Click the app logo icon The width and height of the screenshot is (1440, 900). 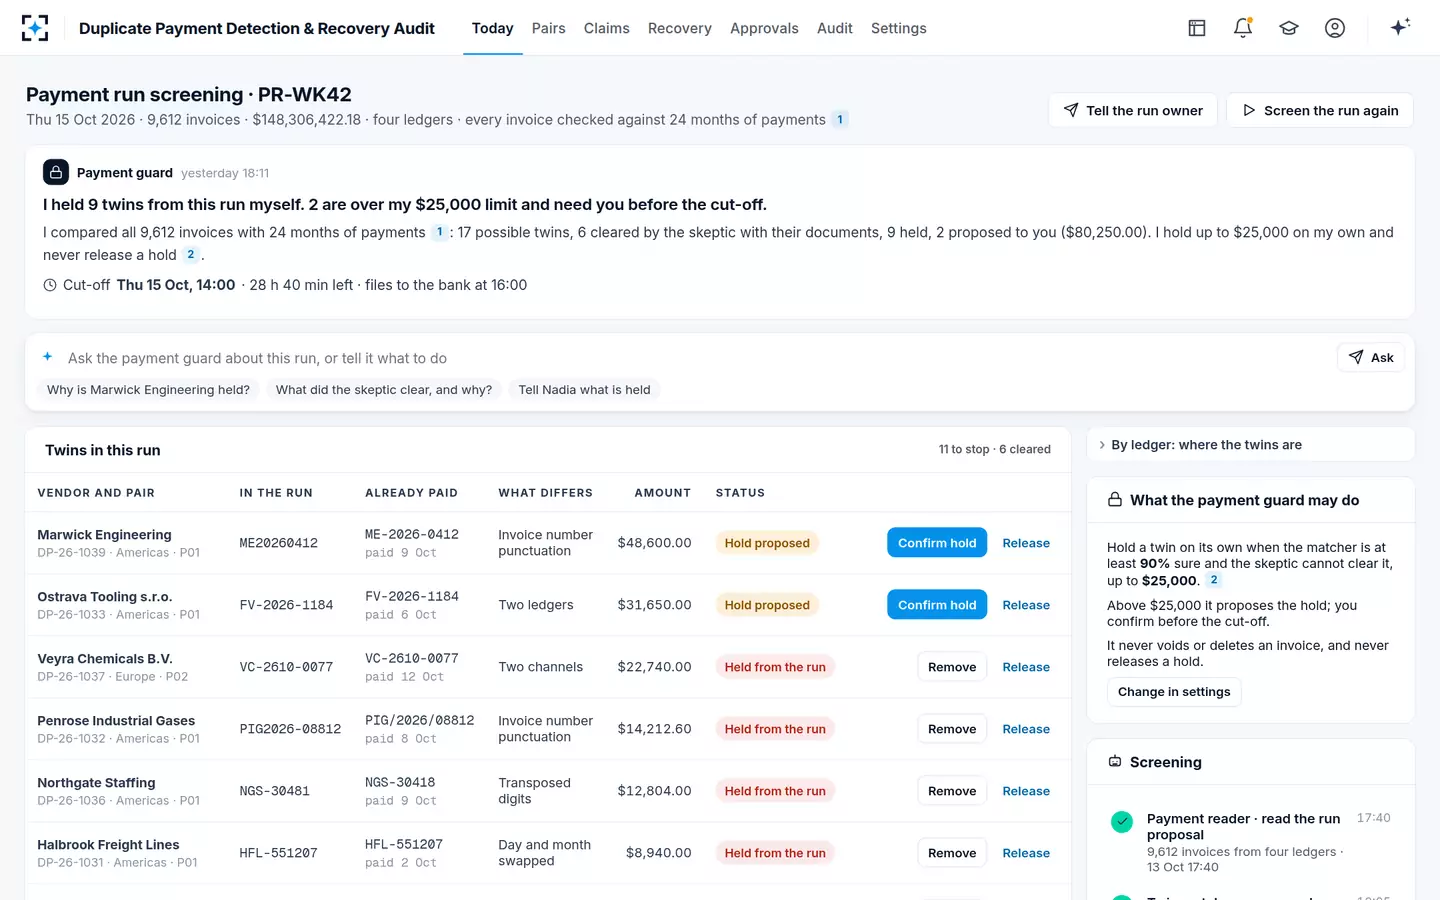(35, 28)
